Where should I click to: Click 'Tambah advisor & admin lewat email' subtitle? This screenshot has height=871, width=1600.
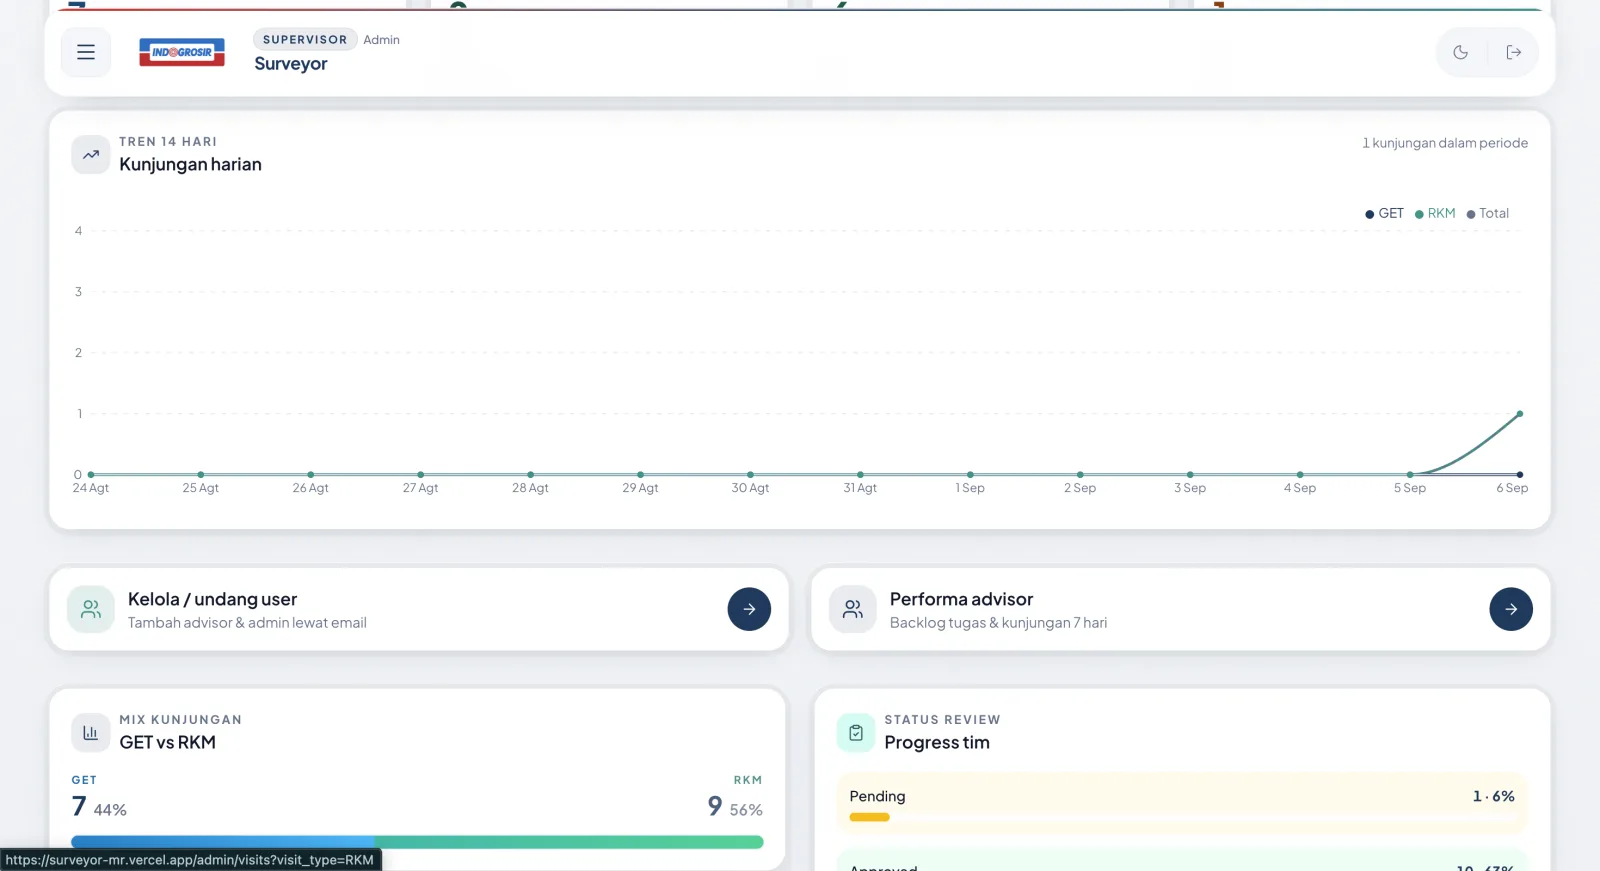tap(247, 623)
